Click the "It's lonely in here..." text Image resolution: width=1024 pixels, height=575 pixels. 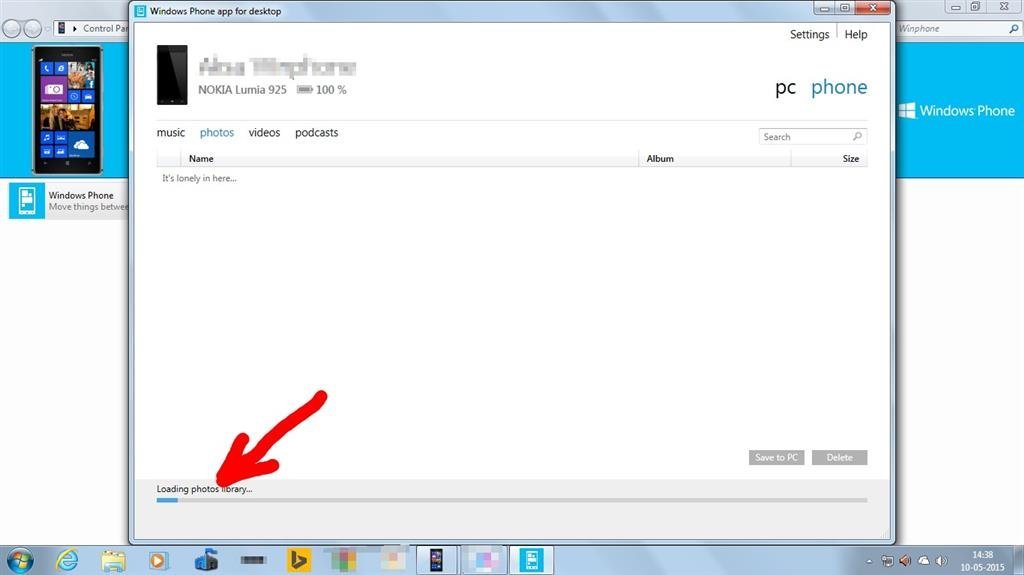pos(199,178)
